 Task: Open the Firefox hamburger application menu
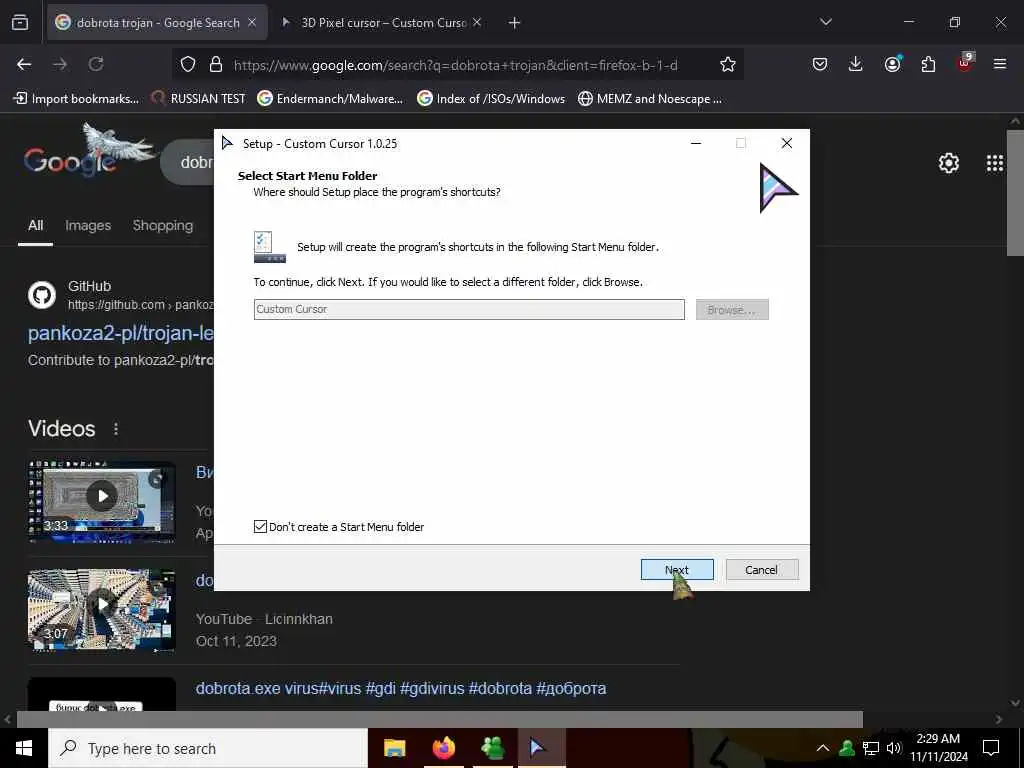[x=1000, y=64]
